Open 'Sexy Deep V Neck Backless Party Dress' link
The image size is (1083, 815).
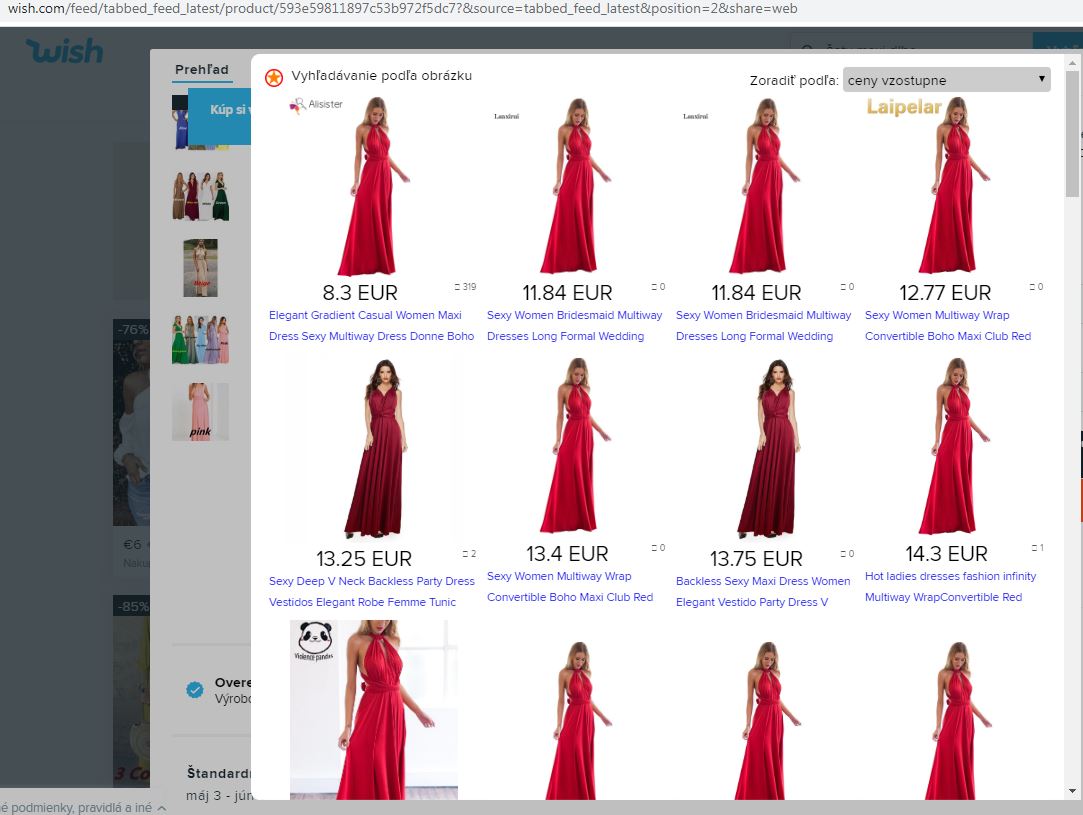click(371, 581)
